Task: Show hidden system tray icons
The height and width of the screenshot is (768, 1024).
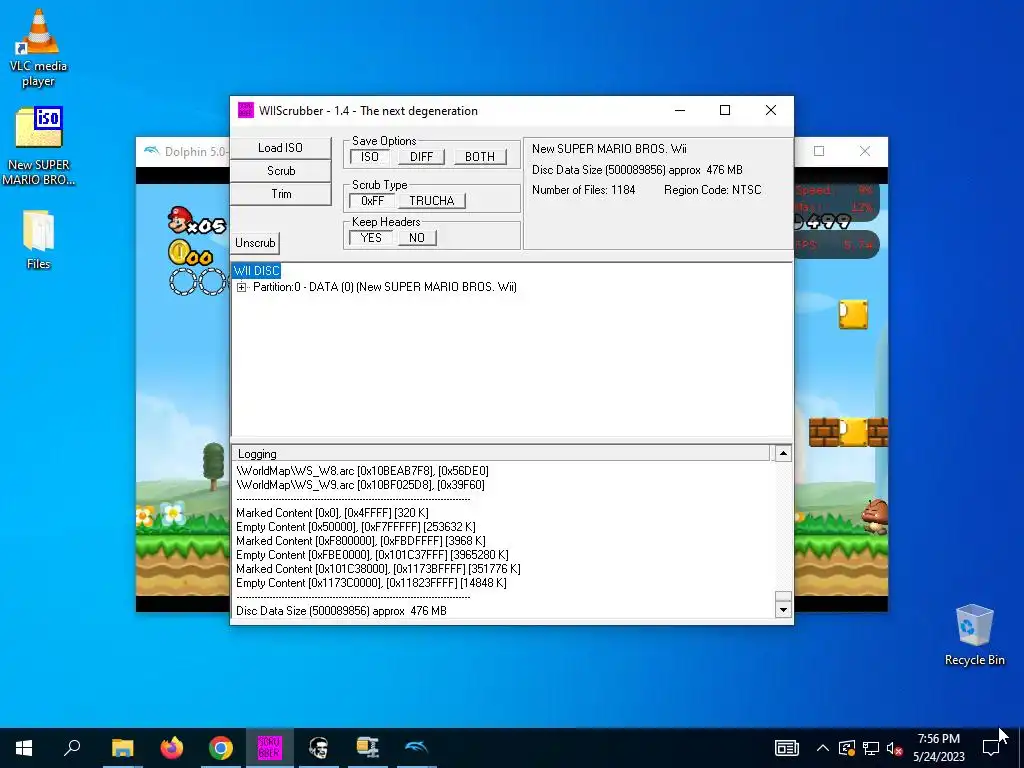Action: [823, 748]
